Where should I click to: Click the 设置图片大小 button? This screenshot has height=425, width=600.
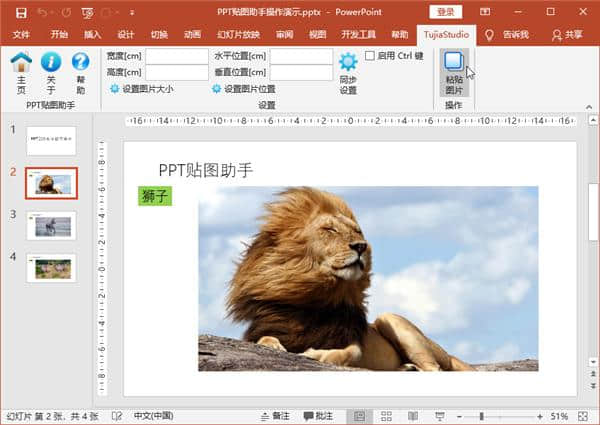[x=141, y=89]
